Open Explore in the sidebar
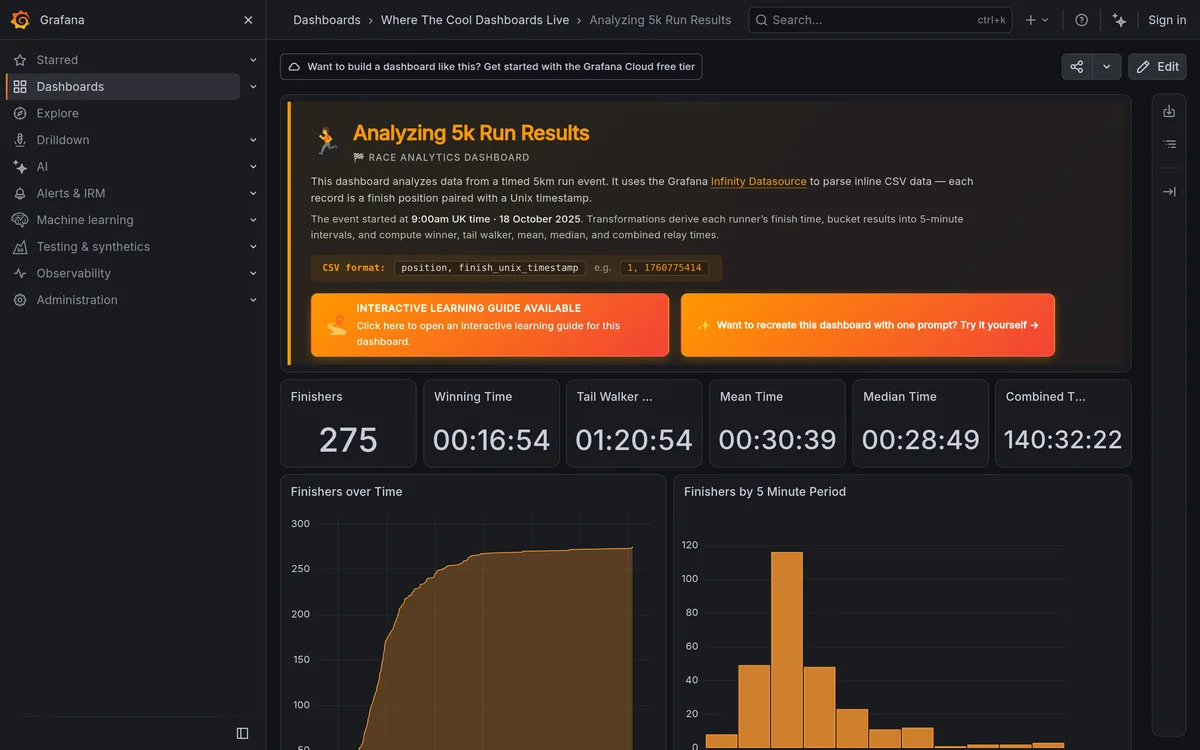 pos(57,113)
